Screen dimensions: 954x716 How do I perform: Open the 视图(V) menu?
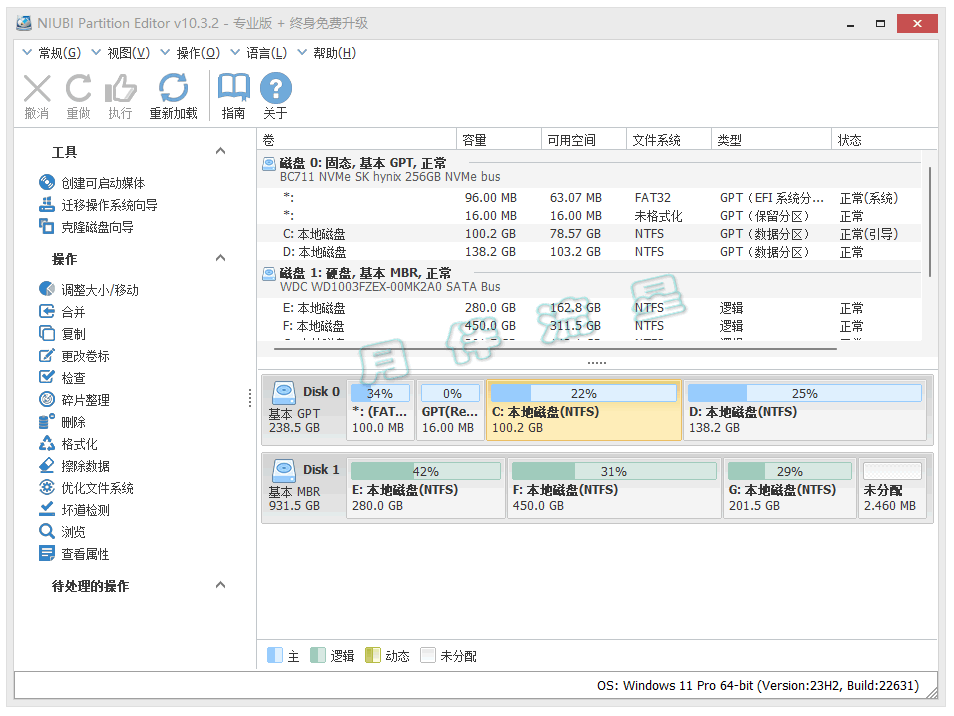pyautogui.click(x=121, y=53)
